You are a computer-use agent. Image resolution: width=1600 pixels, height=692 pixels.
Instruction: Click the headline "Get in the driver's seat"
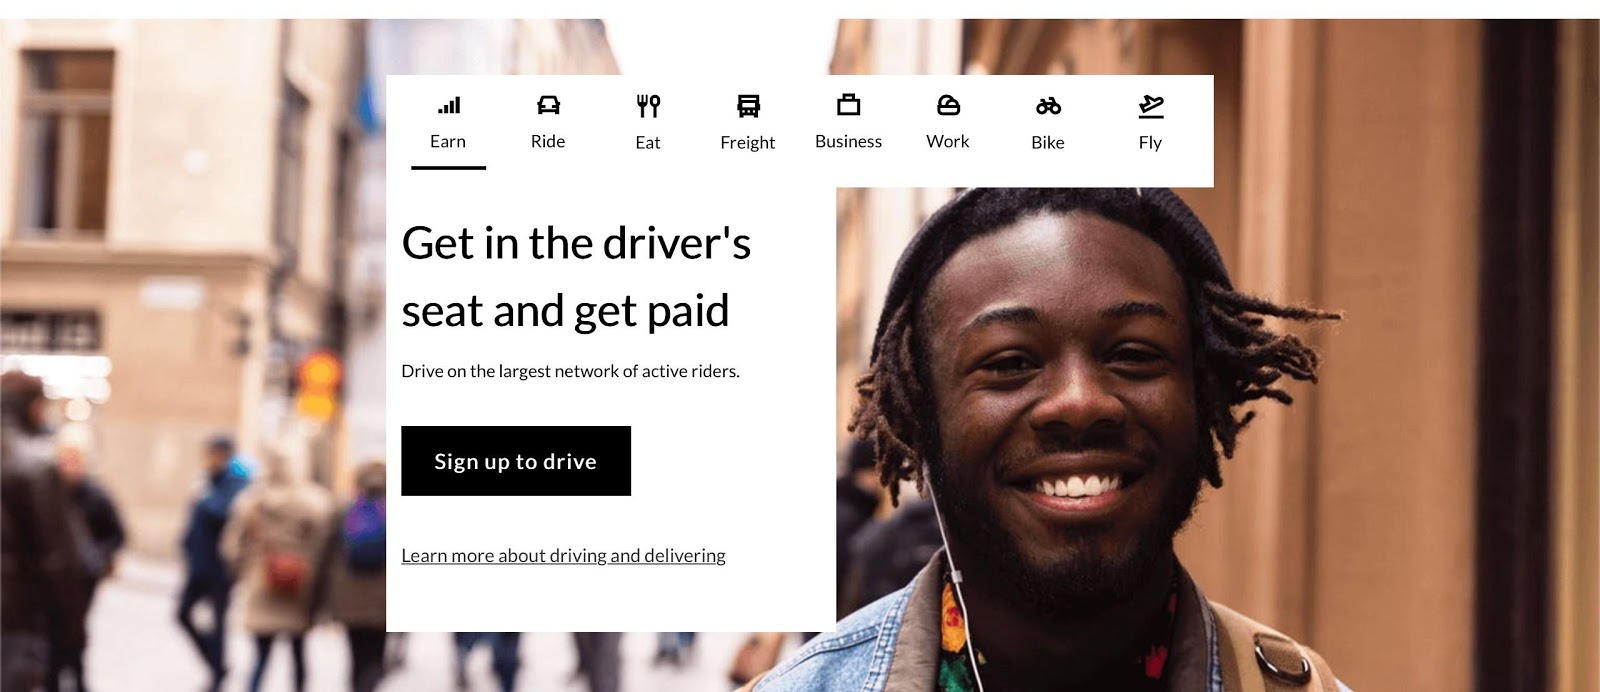576,277
